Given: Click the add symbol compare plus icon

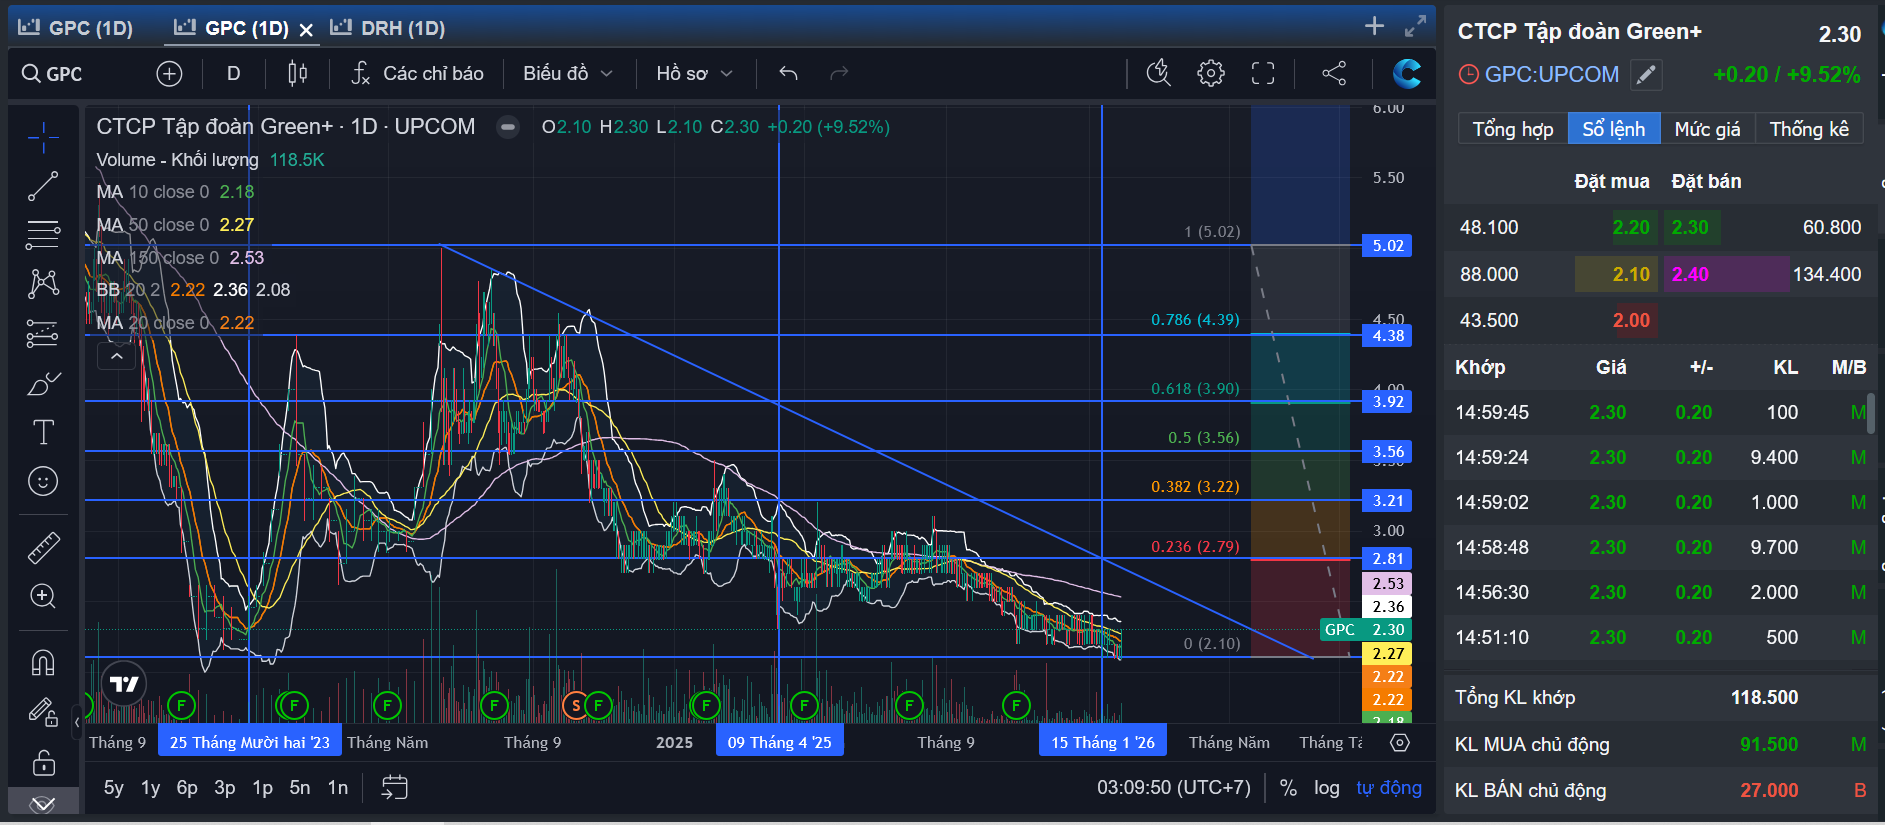Looking at the screenshot, I should click(x=169, y=73).
